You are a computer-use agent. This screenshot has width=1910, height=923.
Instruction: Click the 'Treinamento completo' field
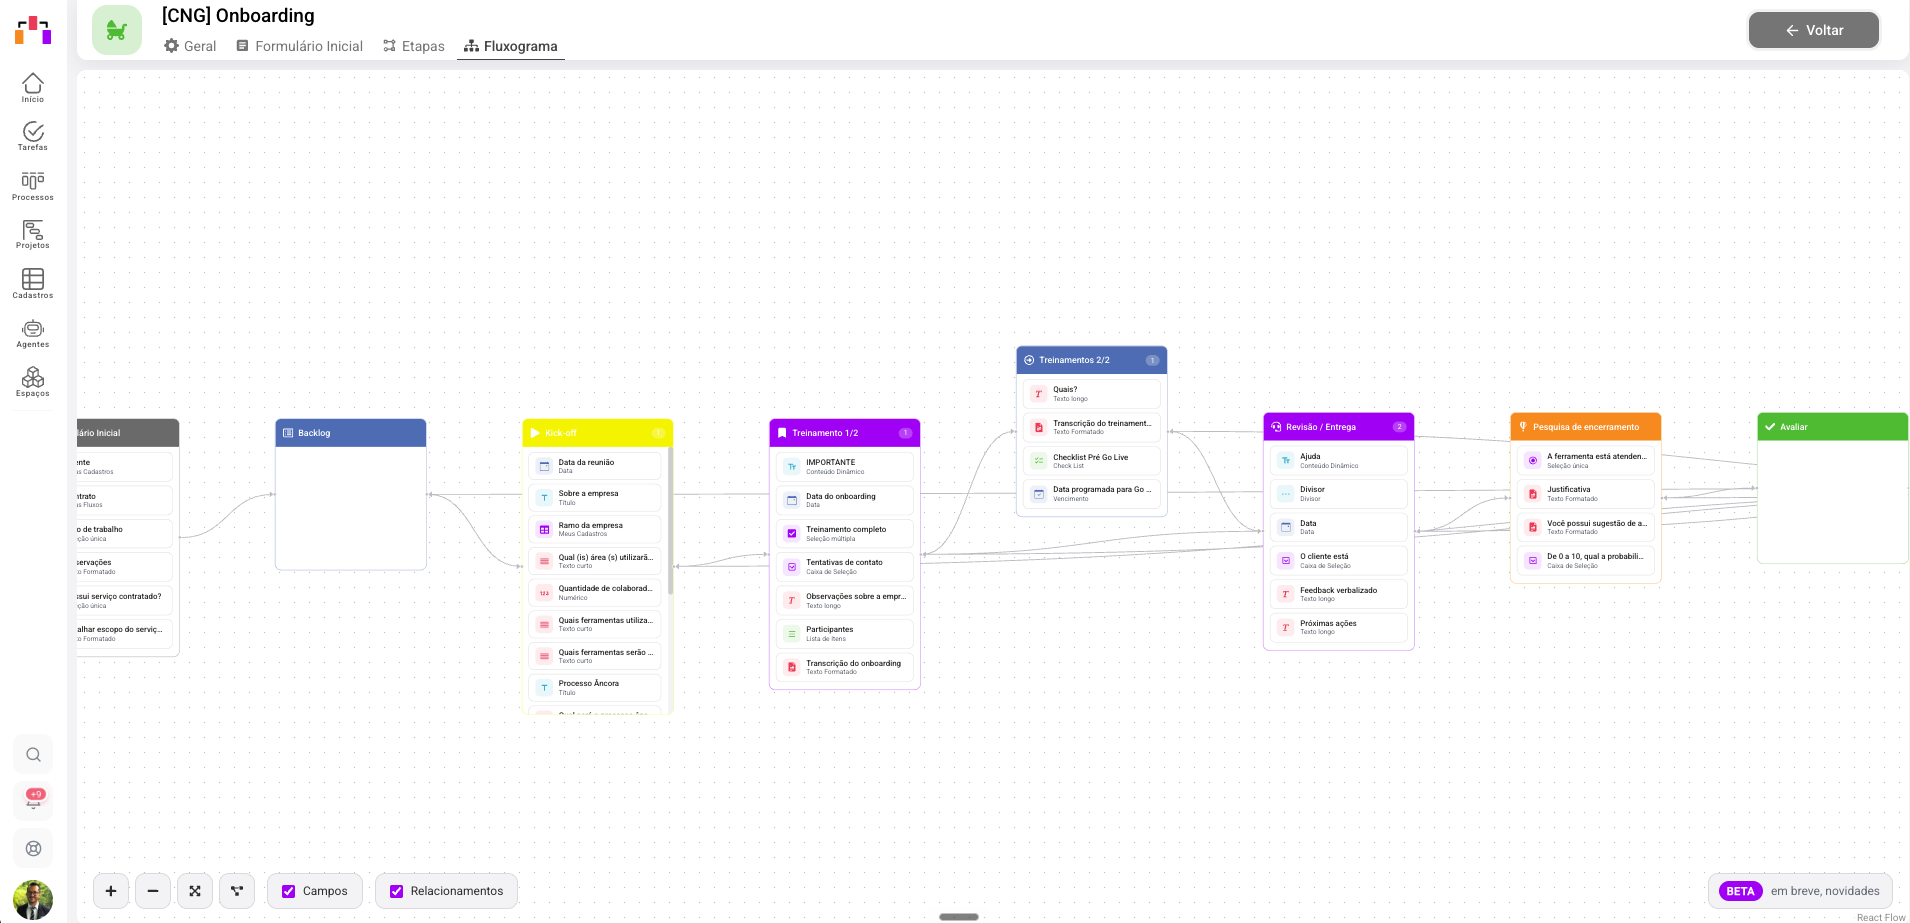(845, 533)
